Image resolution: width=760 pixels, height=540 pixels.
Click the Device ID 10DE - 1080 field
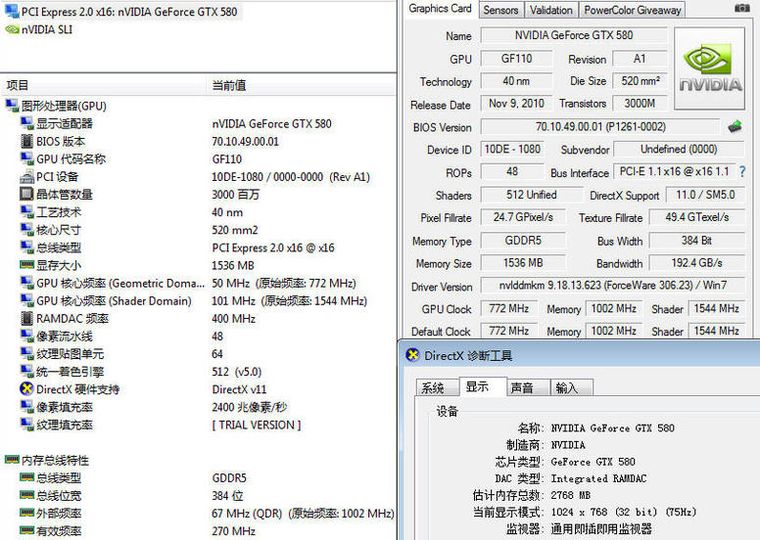[512, 149]
